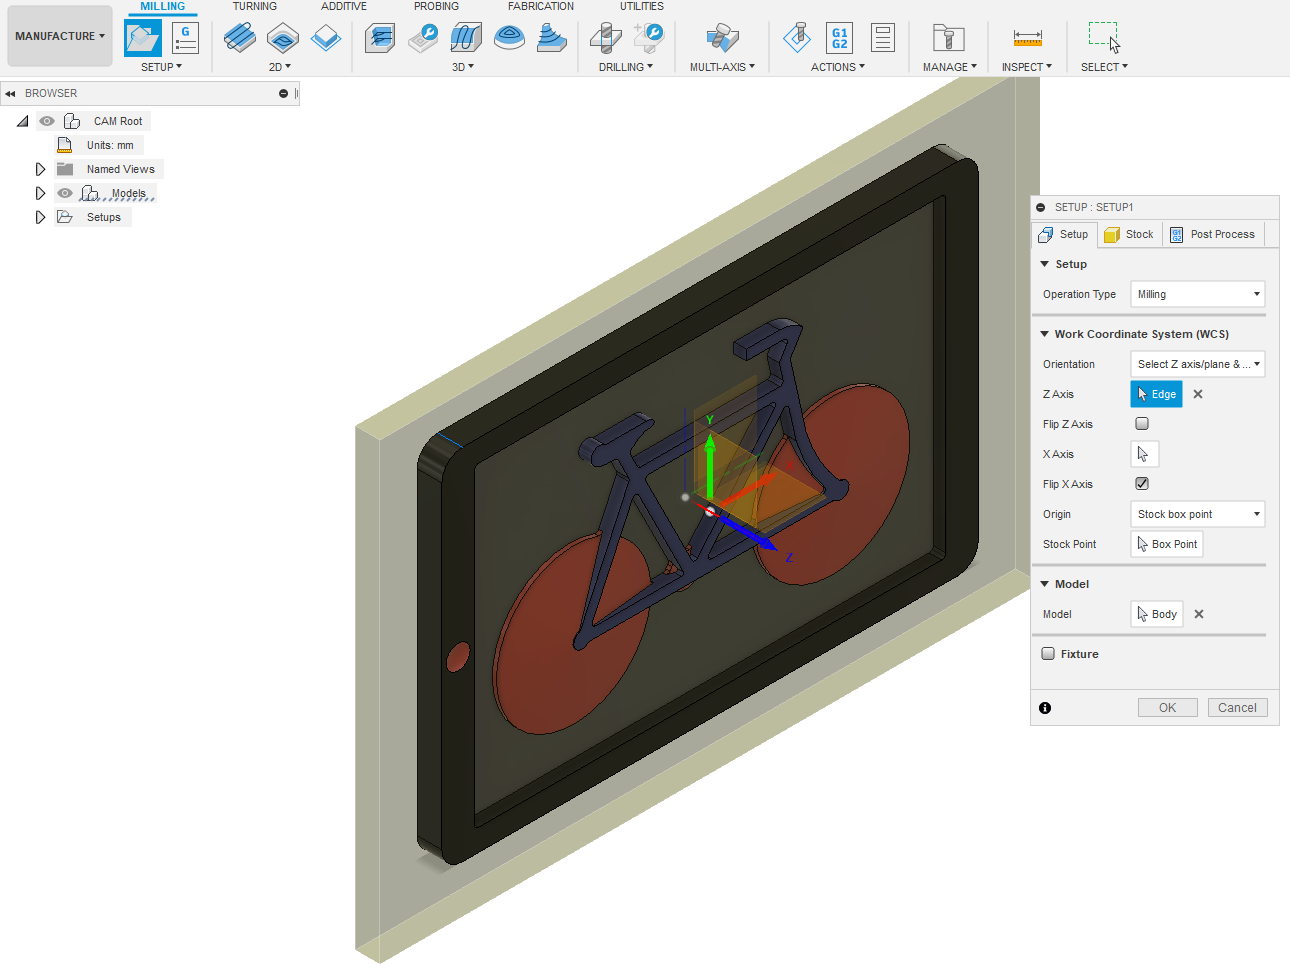Expand the Setups tree node
1290x976 pixels.
(40, 217)
